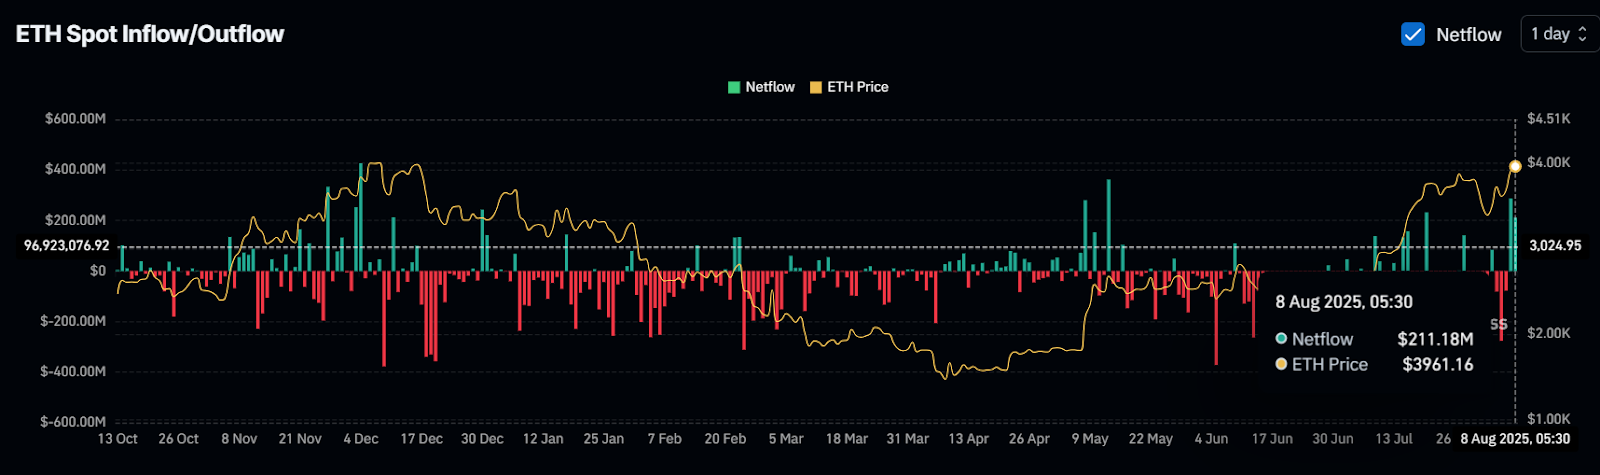
Task: Click the 3,024.95 crosshair price label
Action: point(1555,245)
